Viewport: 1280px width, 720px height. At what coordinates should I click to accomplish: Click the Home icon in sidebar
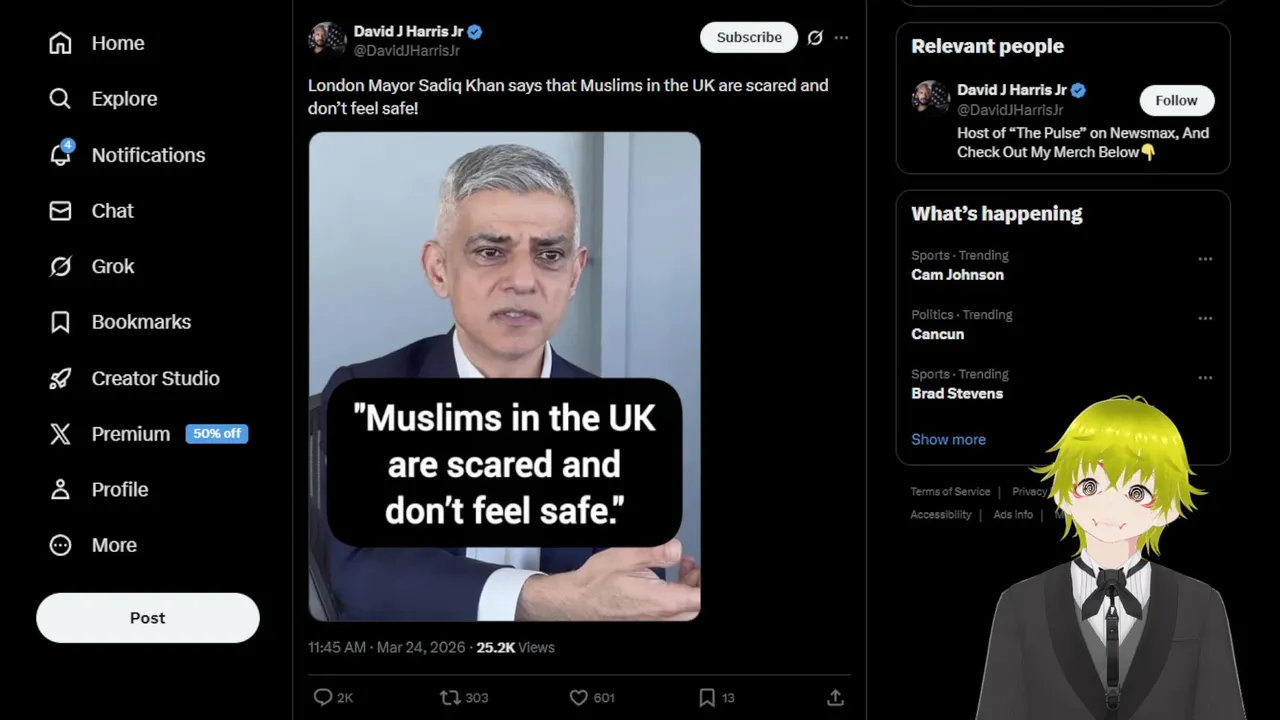click(x=61, y=43)
